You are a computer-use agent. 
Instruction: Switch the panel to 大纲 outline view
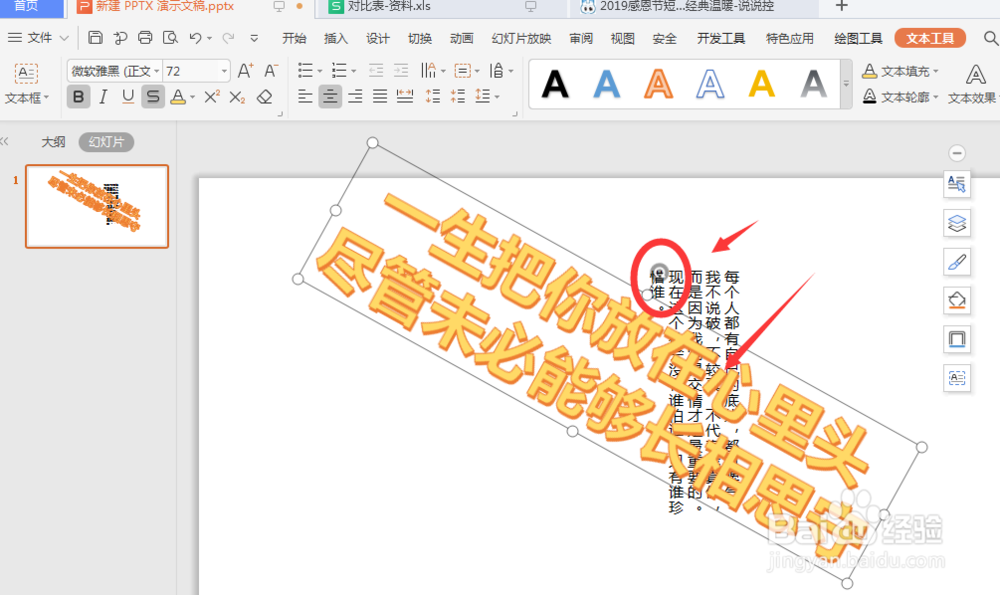54,142
